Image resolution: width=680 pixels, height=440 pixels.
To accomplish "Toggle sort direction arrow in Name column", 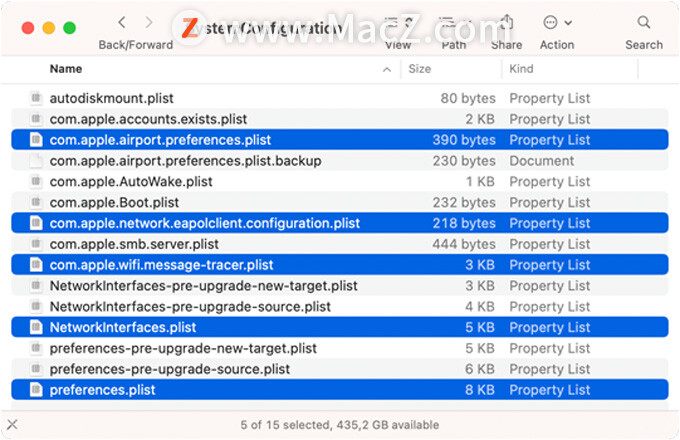I will coord(387,69).
